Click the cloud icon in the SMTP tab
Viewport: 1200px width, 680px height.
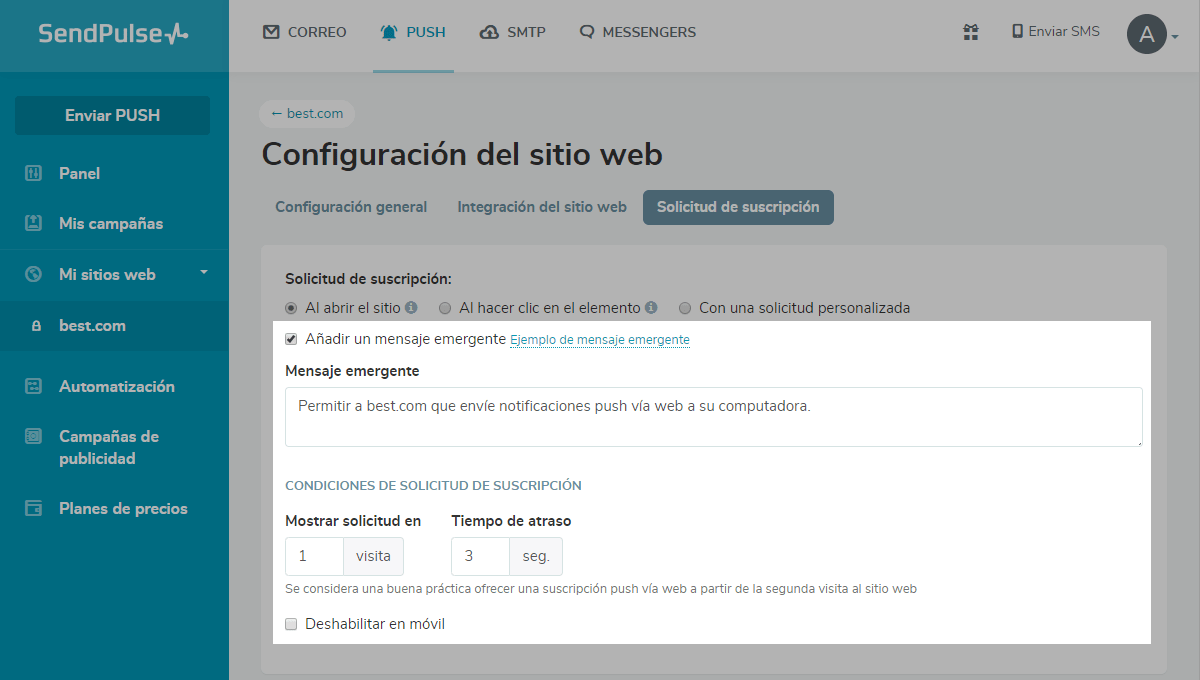point(489,32)
